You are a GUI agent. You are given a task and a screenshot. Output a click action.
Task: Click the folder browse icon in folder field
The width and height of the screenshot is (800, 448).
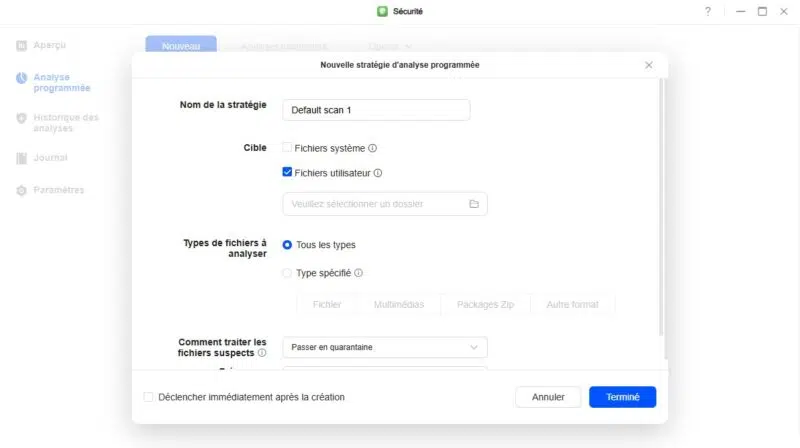tap(474, 204)
